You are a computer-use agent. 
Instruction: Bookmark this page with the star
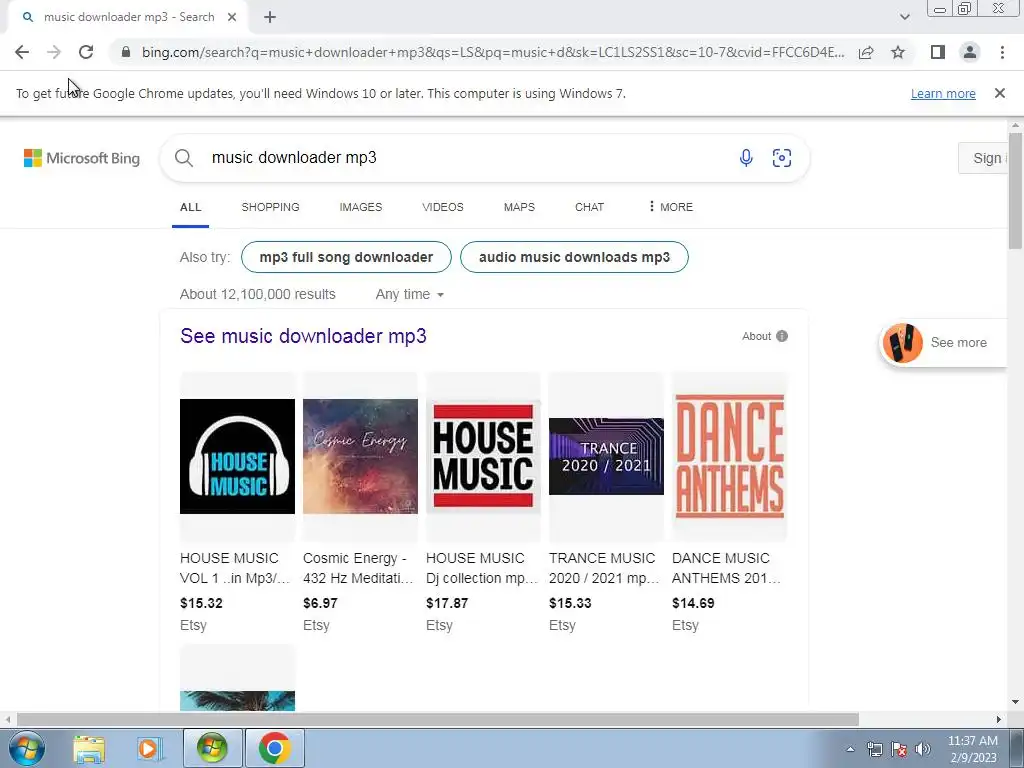tap(898, 52)
